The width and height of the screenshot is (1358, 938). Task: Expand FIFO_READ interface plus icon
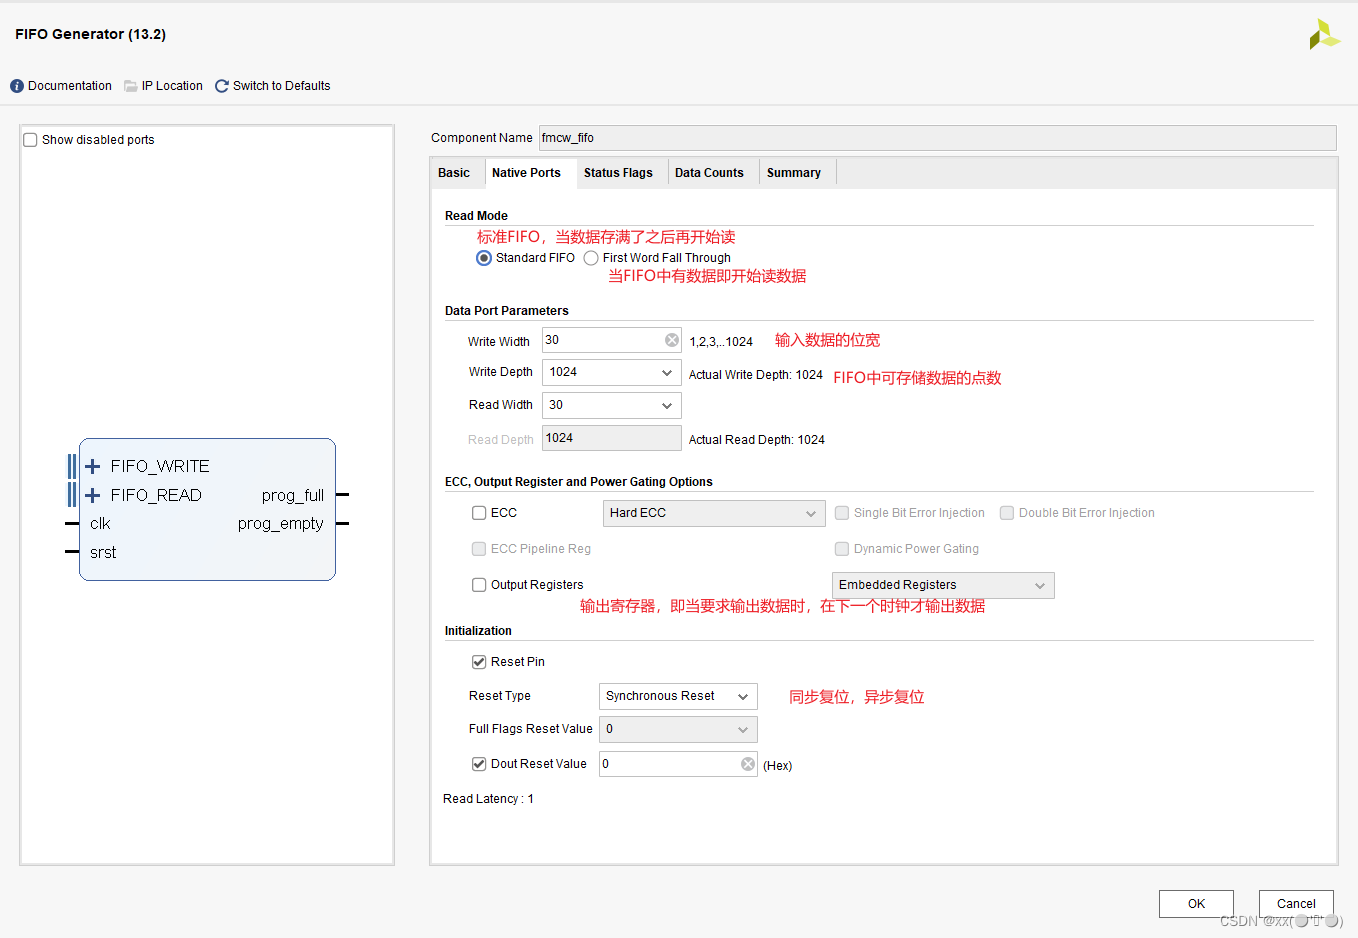point(93,495)
